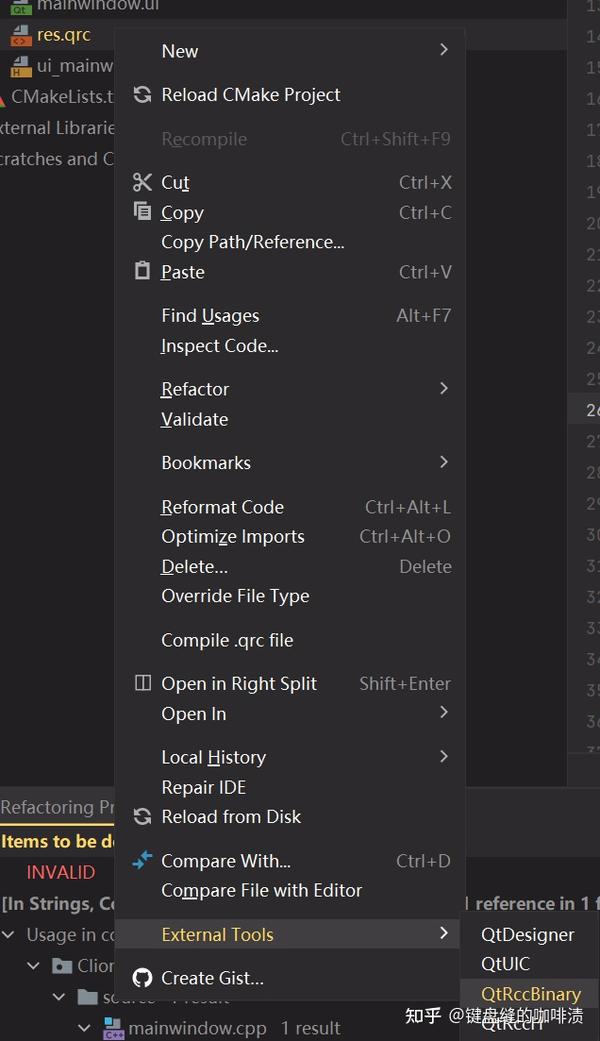Screen dimensions: 600x1041
Task: Run the QtRccBinary external tool
Action: 530,994
